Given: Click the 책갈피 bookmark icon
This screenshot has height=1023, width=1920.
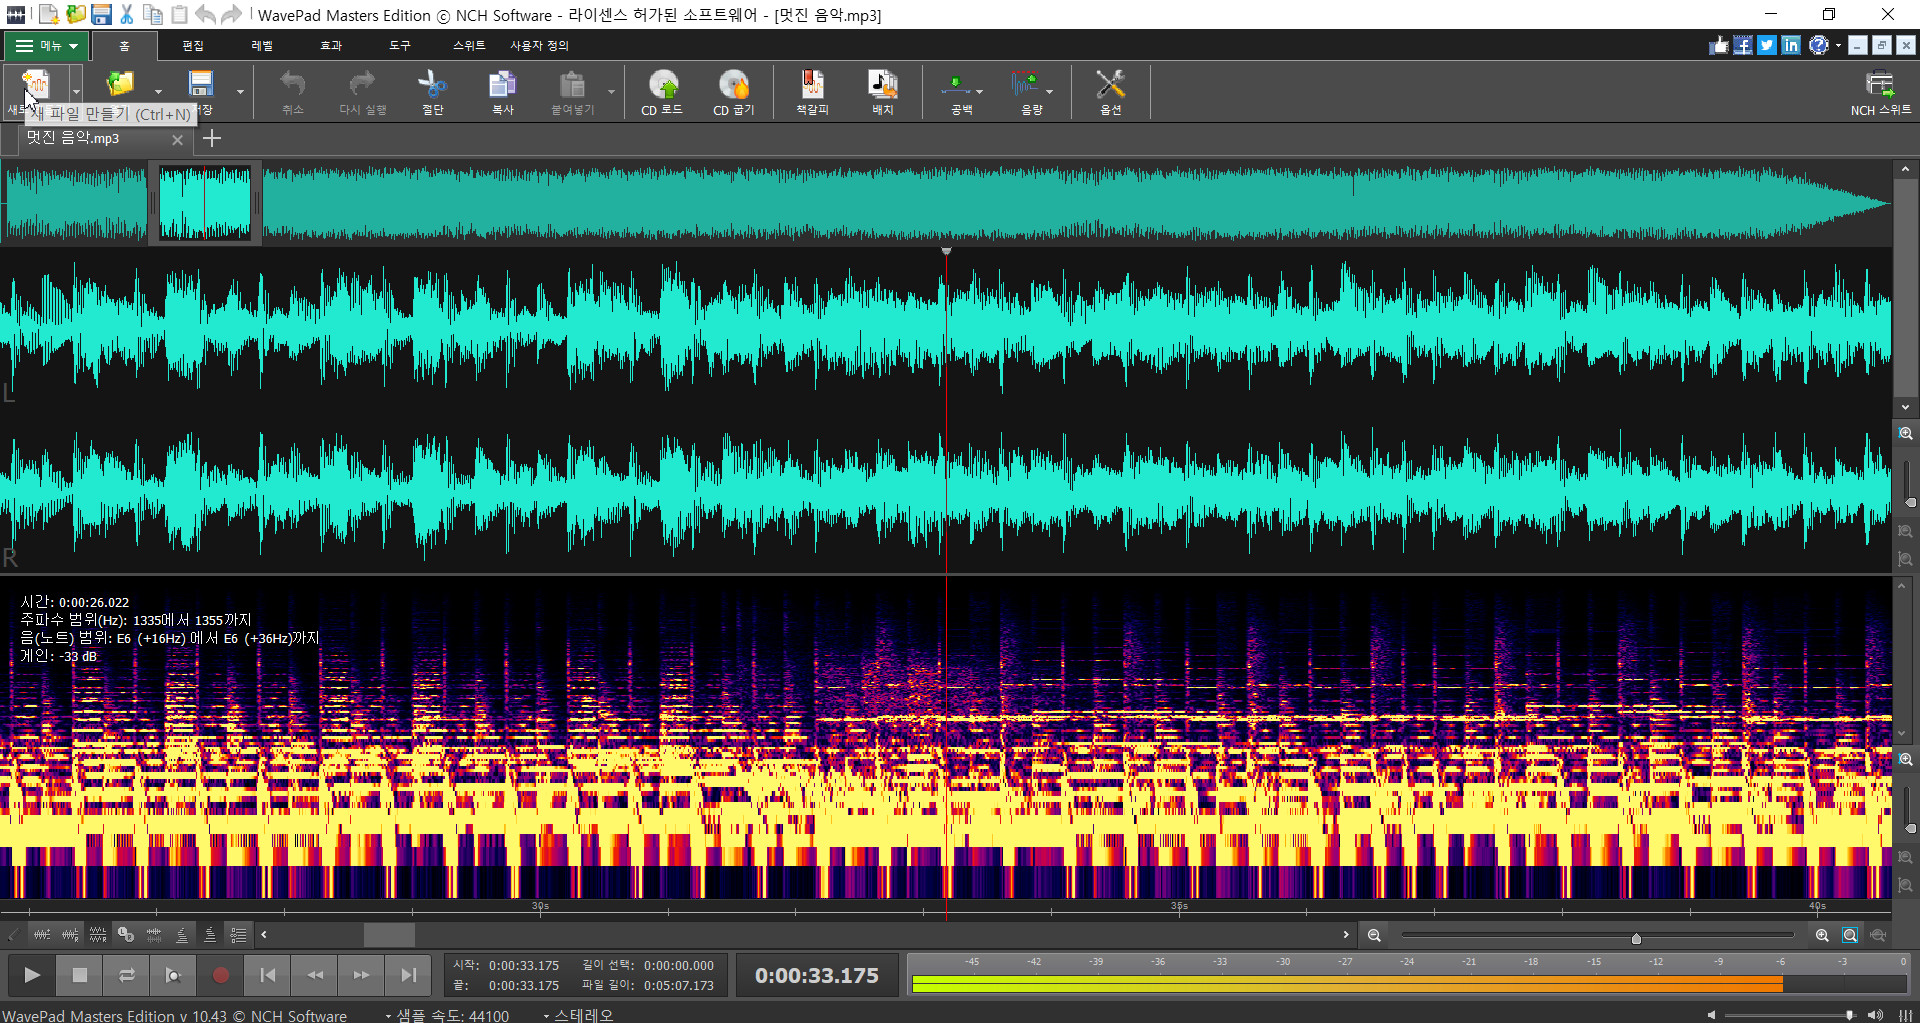Looking at the screenshot, I should (812, 91).
